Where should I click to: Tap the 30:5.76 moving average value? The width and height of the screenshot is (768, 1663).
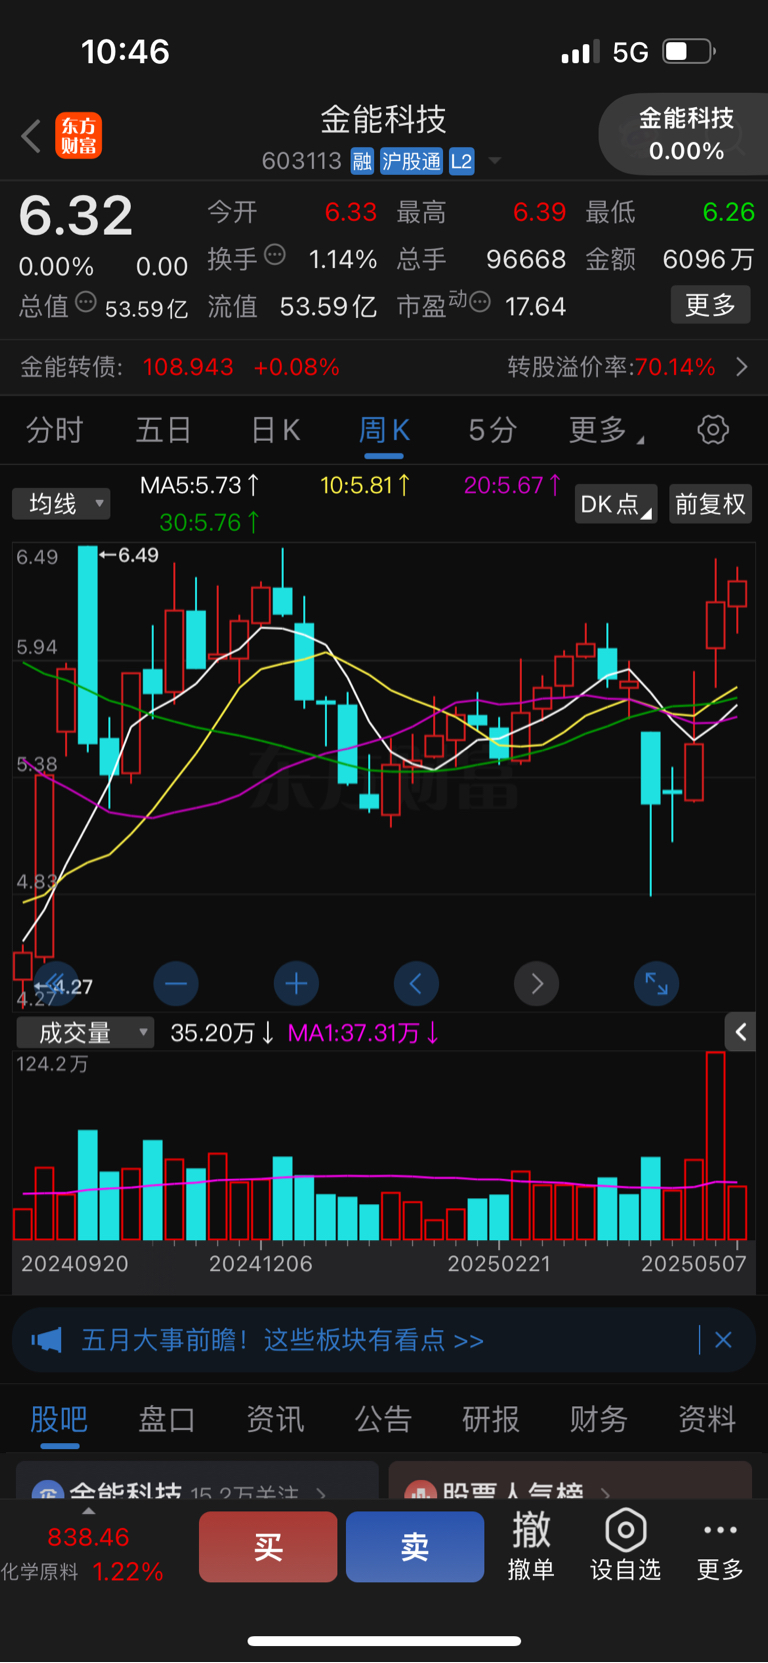pos(210,522)
